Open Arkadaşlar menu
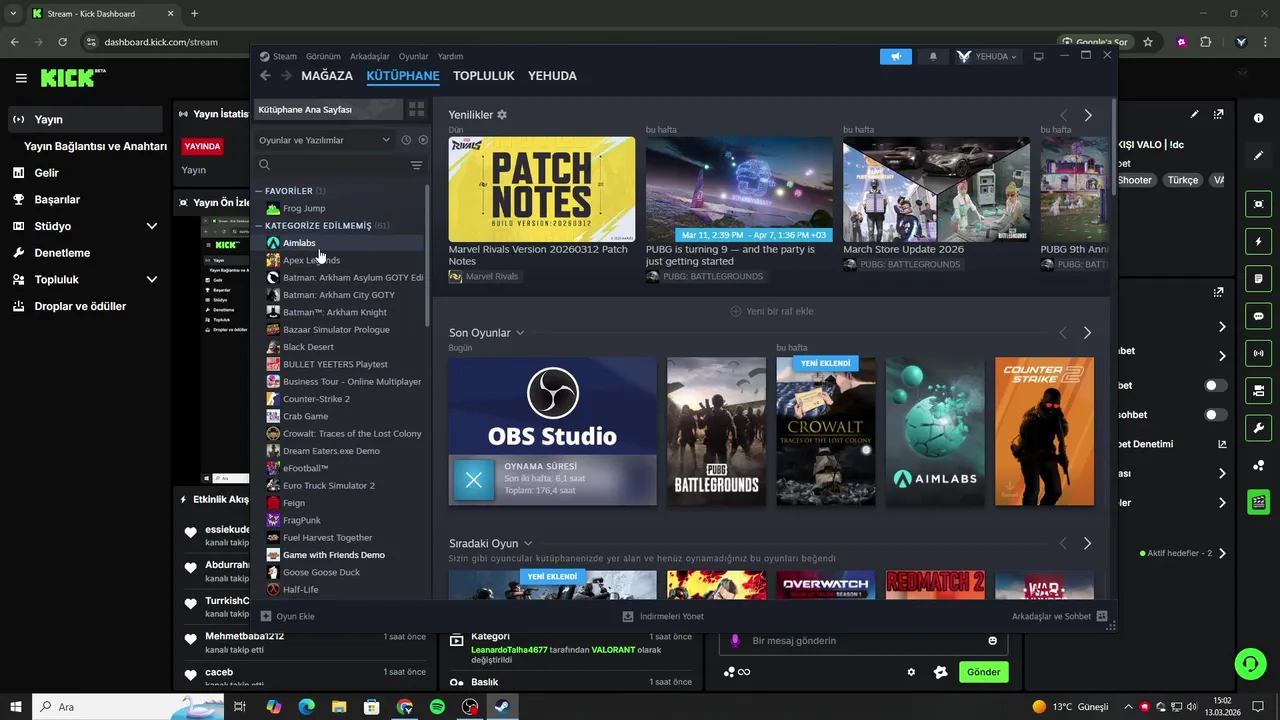Image resolution: width=1280 pixels, height=720 pixels. pos(370,56)
